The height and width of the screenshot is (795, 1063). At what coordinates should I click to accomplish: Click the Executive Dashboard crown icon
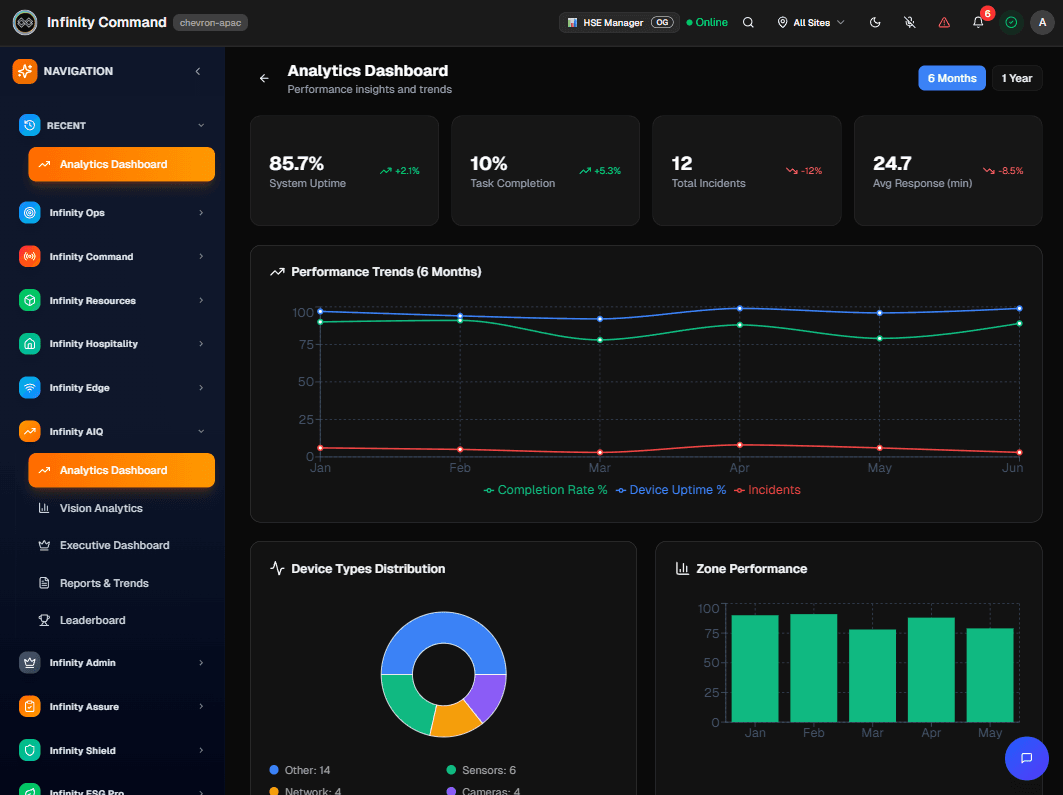[44, 546]
